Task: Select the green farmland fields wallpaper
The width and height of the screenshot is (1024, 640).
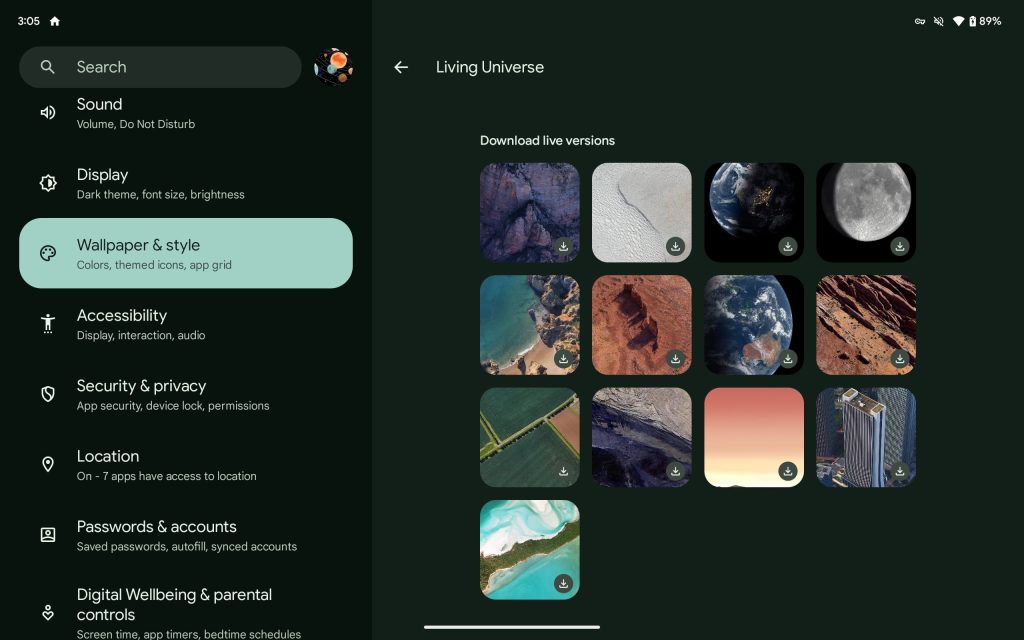Action: click(x=529, y=436)
